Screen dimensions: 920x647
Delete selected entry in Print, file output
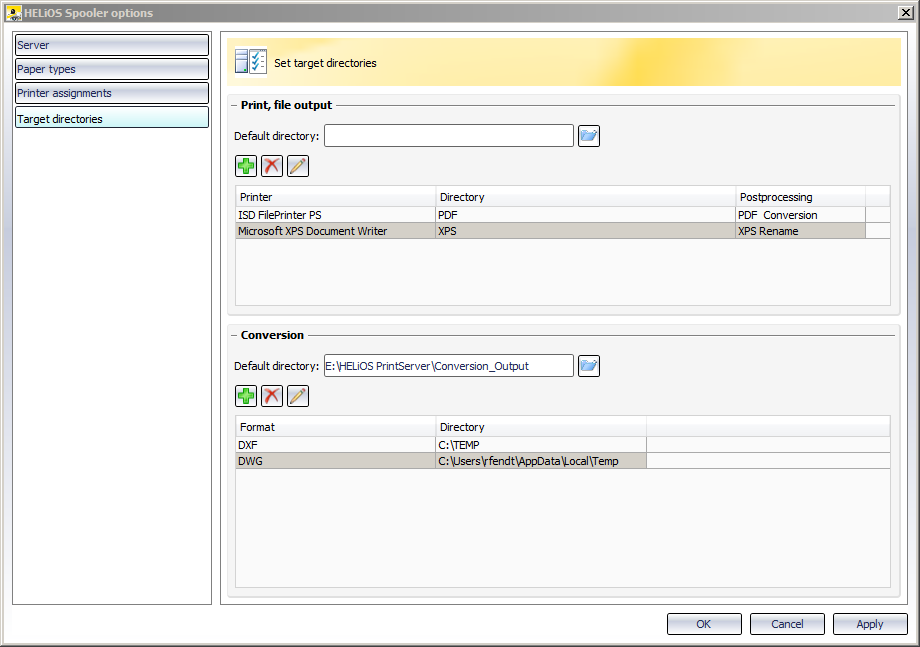(x=272, y=166)
